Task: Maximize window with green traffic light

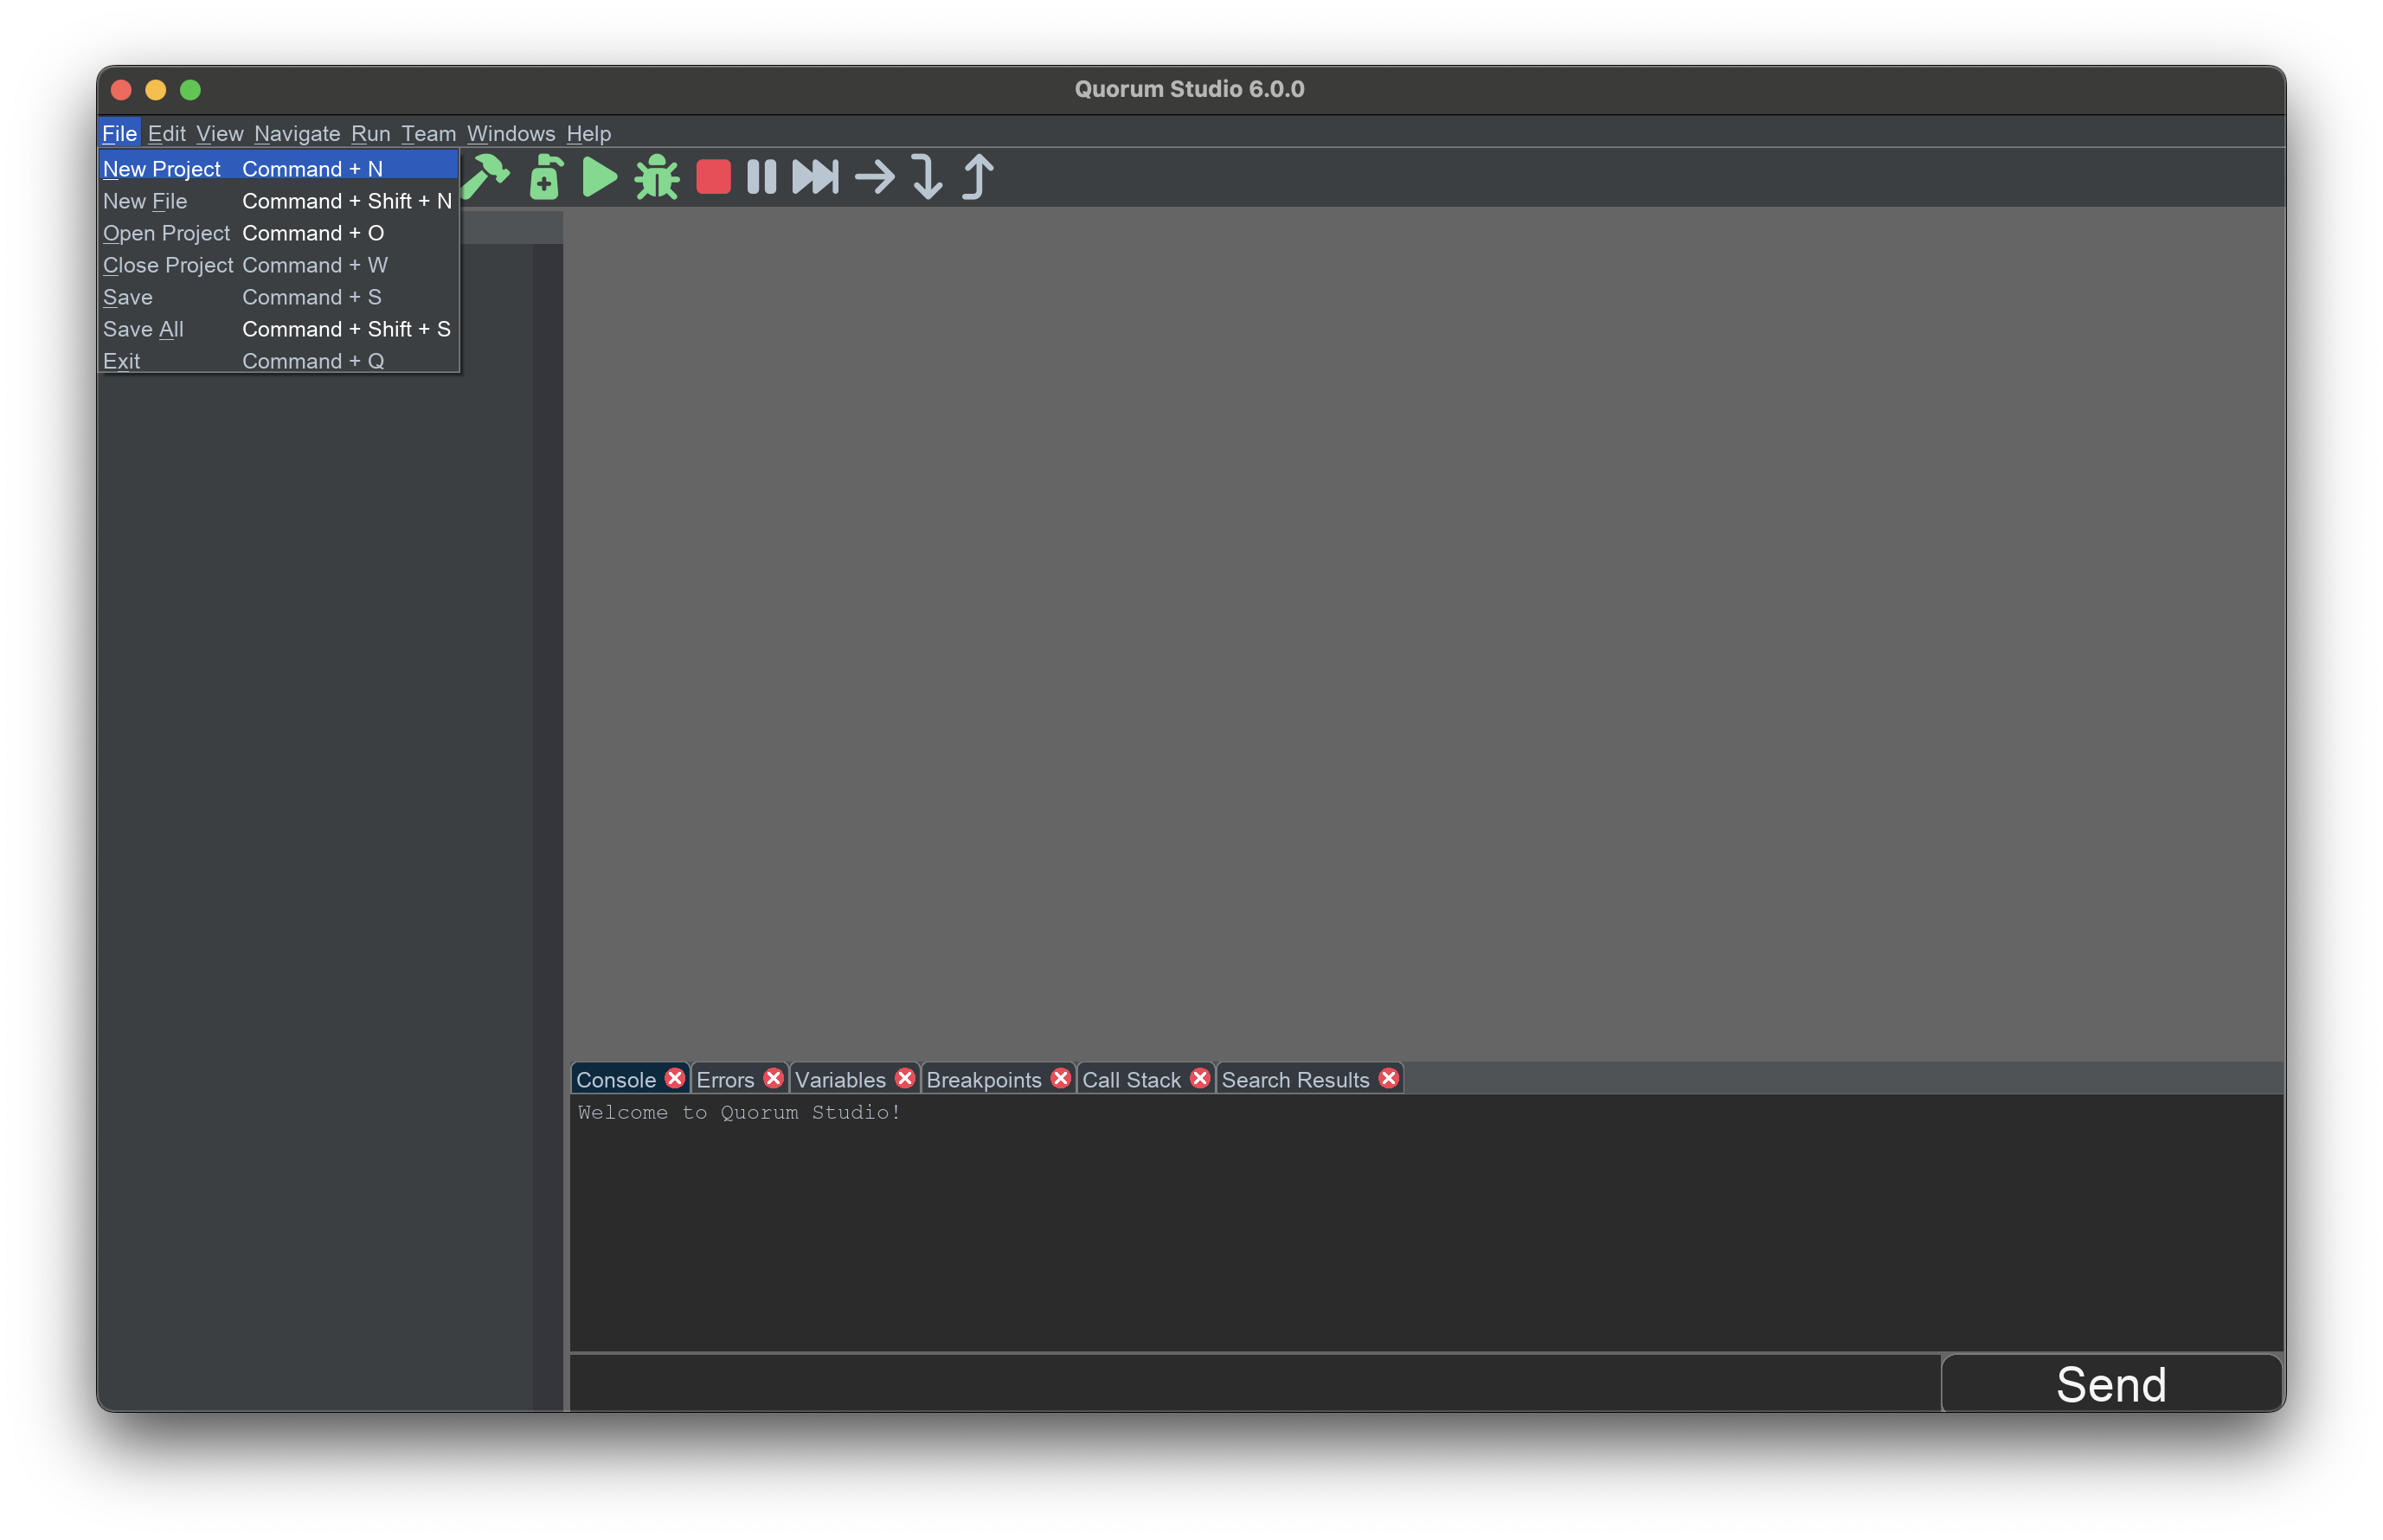Action: 190,90
